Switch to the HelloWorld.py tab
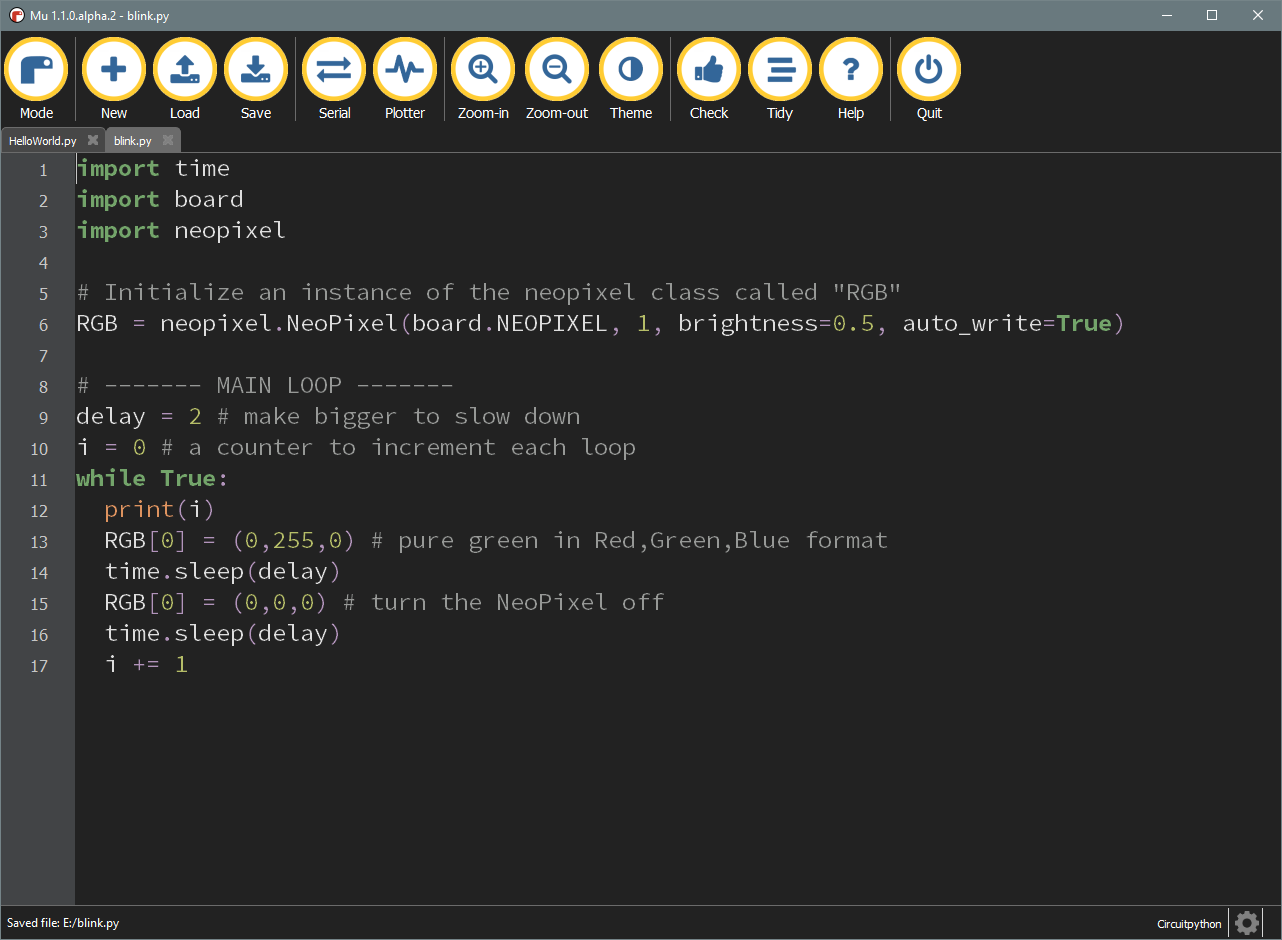 tap(43, 141)
